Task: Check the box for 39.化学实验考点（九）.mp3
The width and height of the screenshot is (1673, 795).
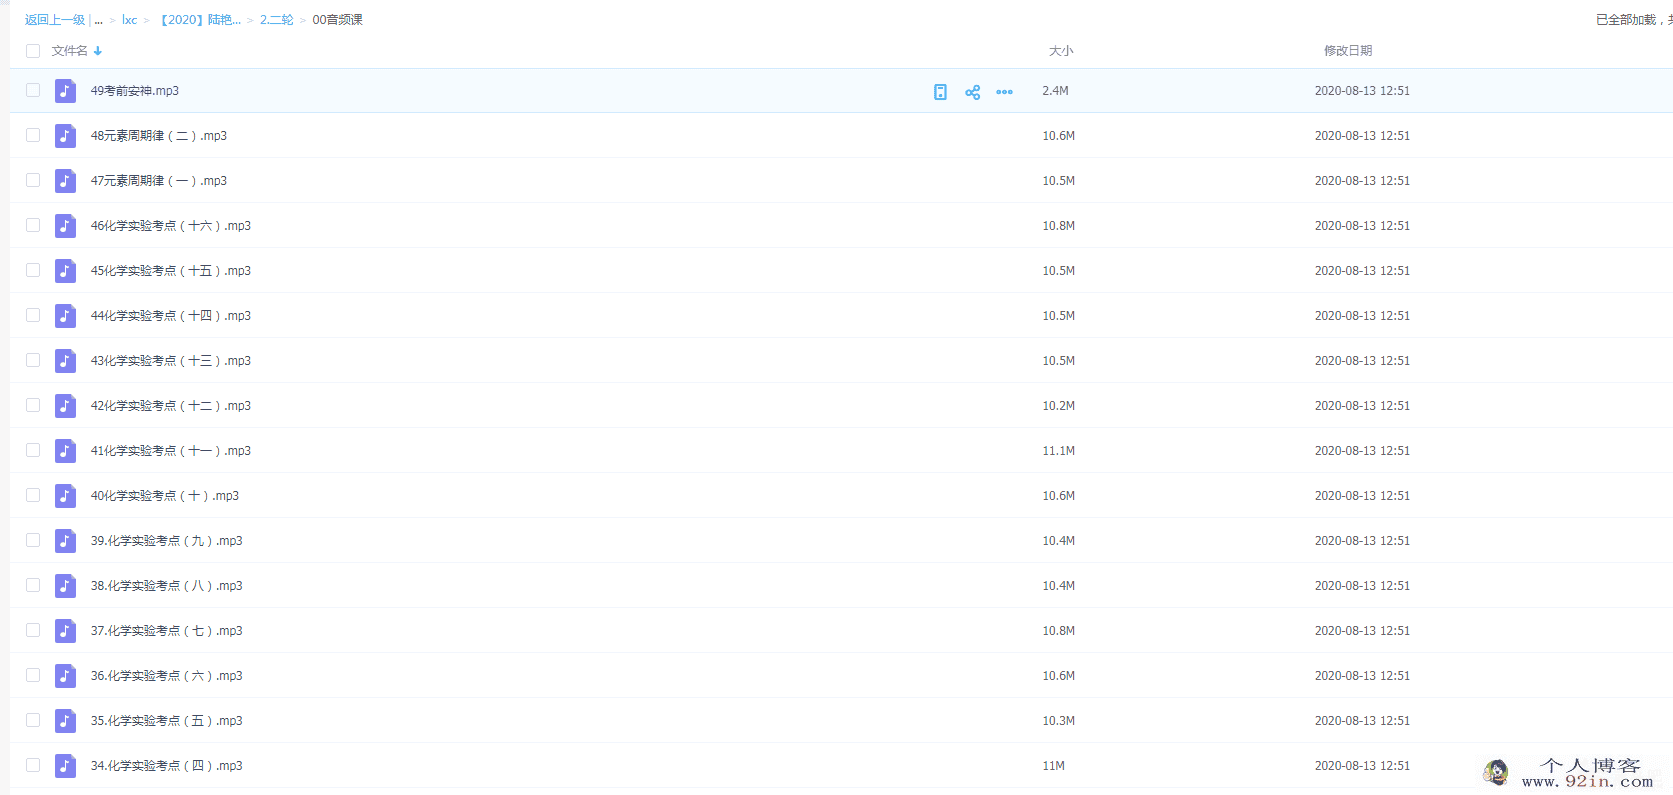Action: click(33, 540)
